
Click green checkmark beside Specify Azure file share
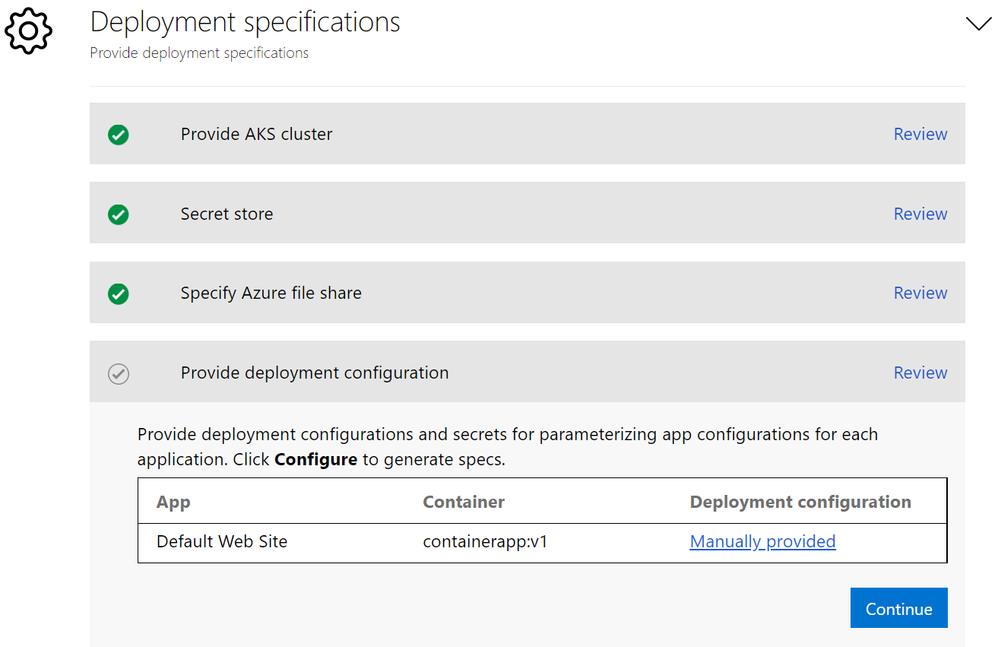point(118,294)
